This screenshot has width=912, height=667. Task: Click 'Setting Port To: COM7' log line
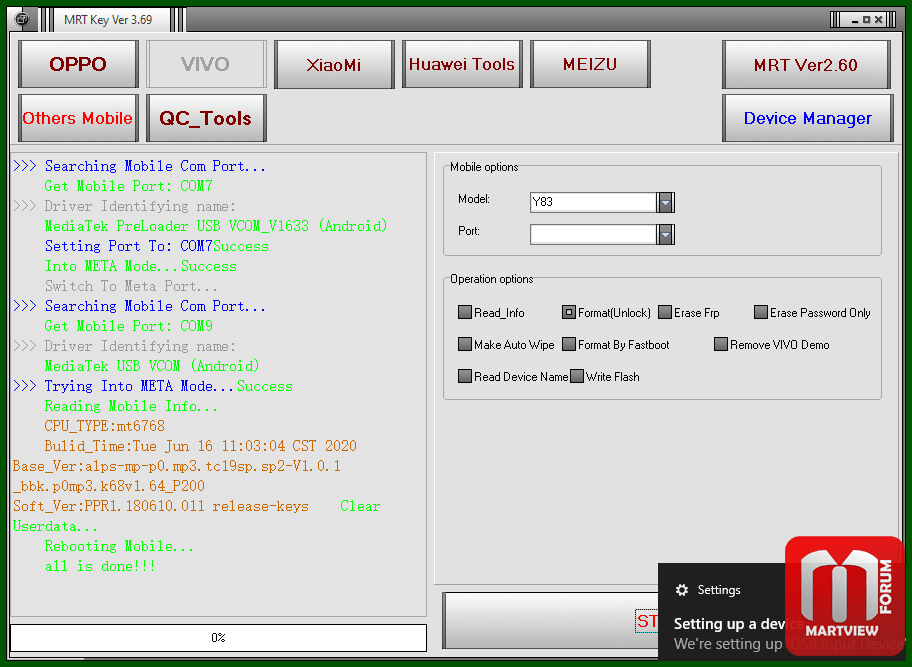tap(157, 247)
